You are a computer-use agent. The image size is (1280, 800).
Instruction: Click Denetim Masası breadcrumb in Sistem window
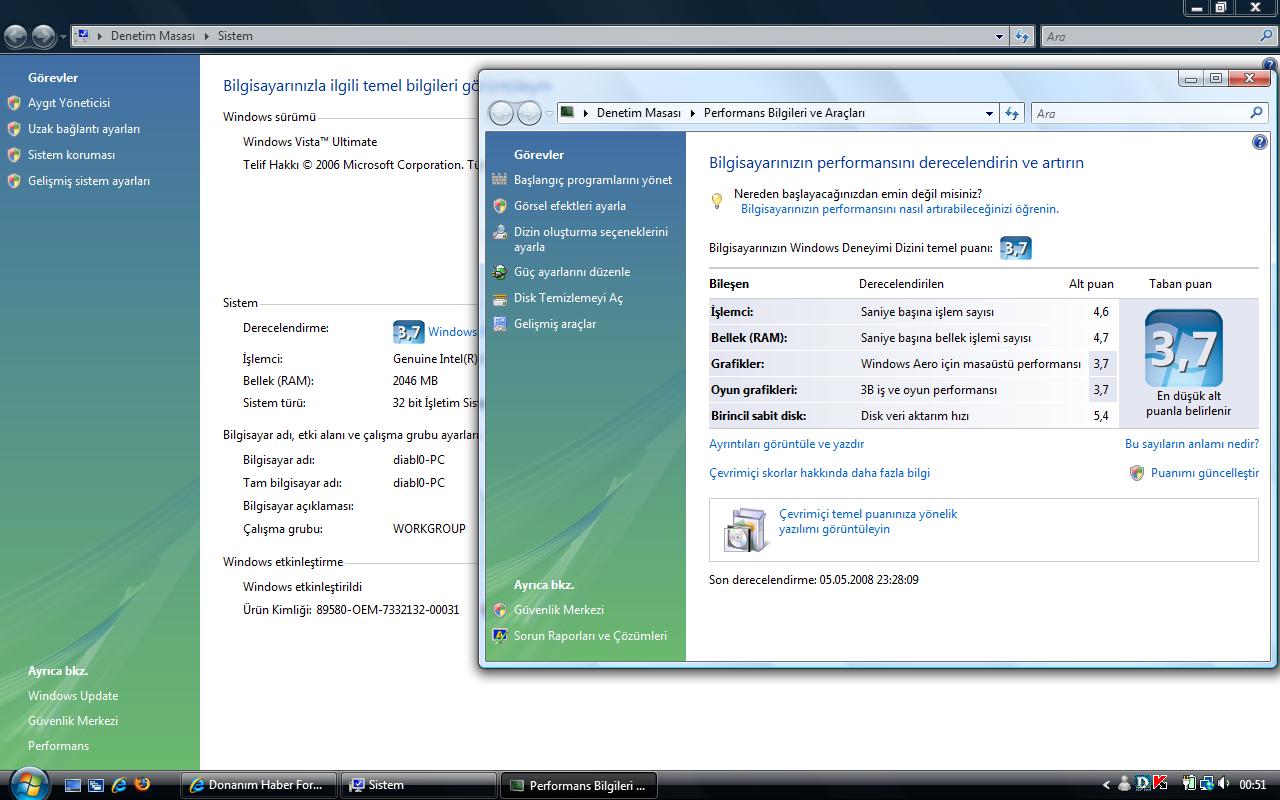[x=152, y=36]
